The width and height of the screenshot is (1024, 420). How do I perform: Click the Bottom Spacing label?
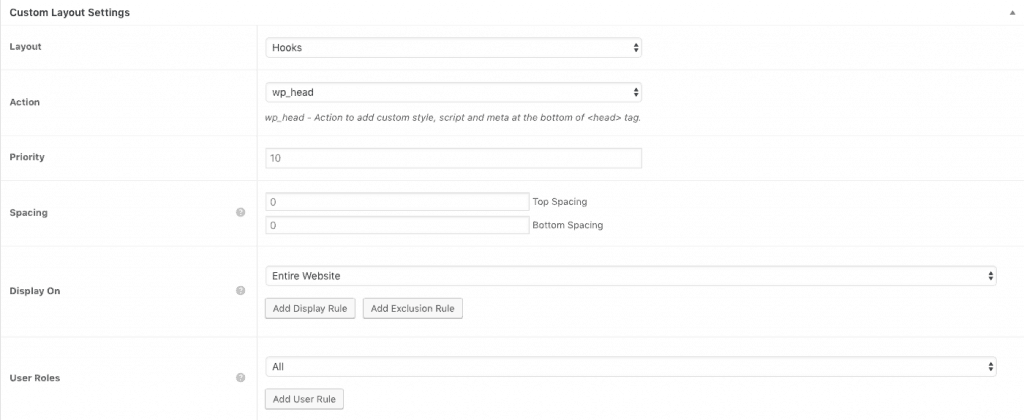coord(568,225)
